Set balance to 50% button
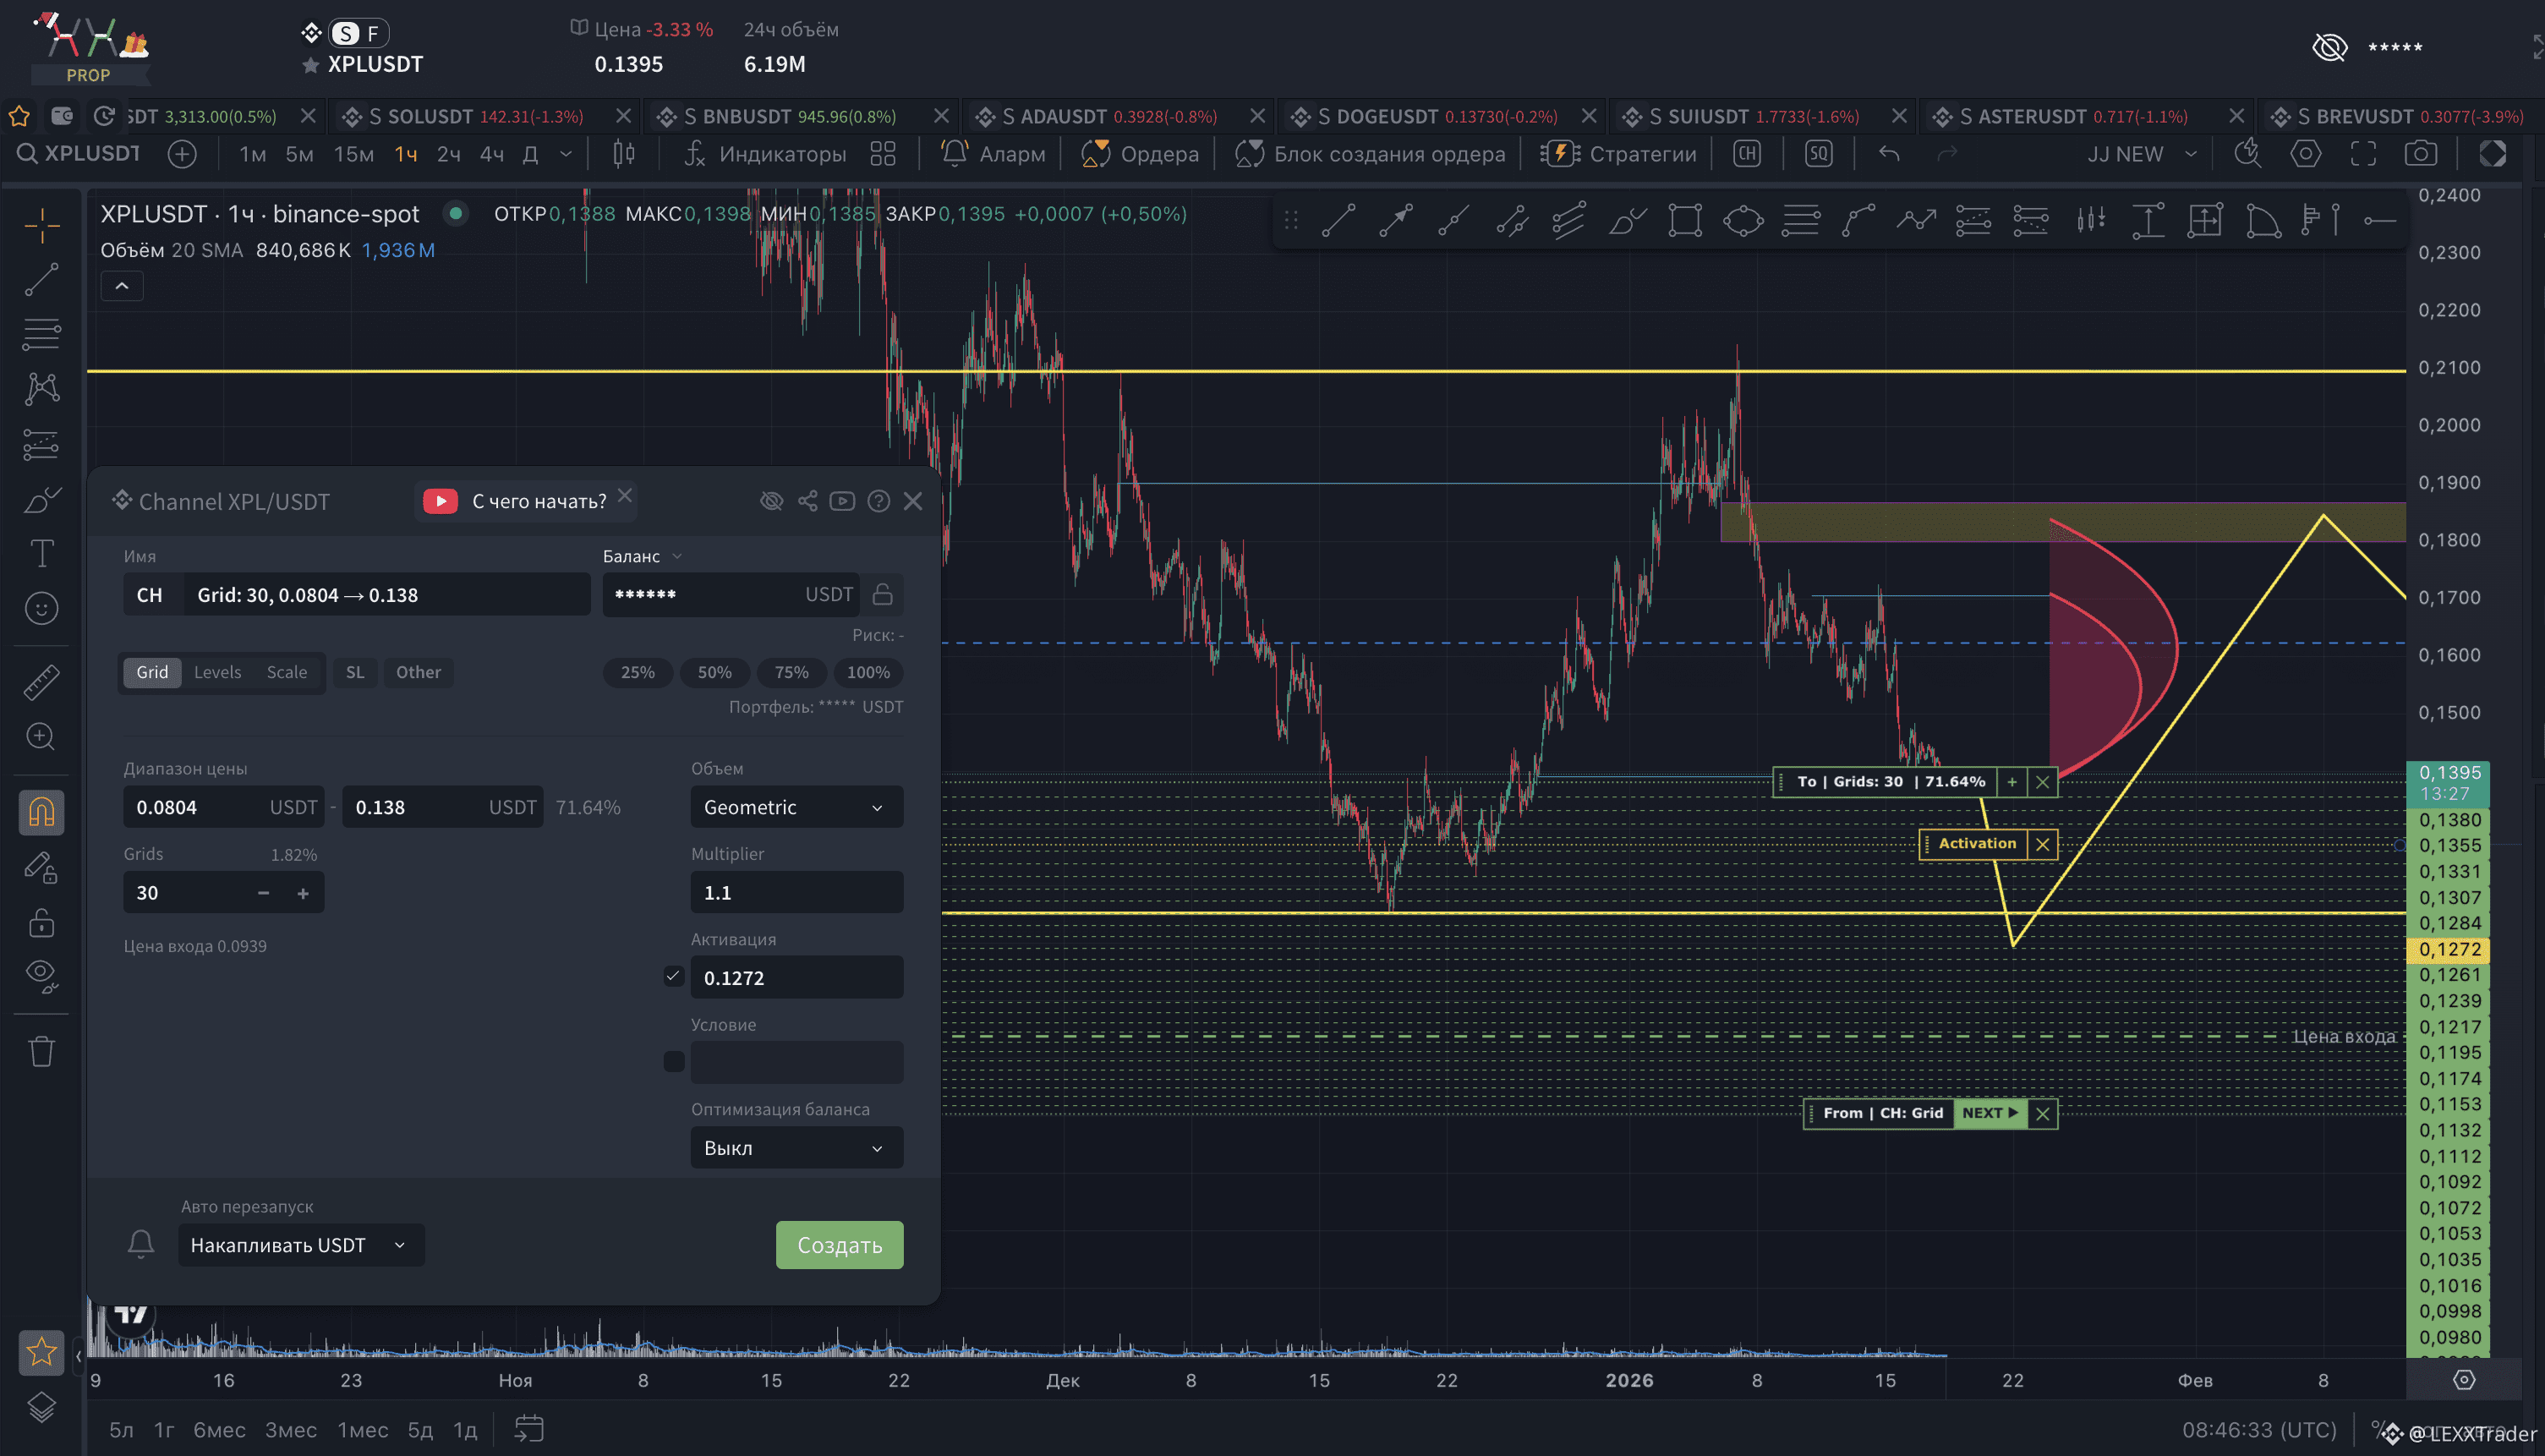The width and height of the screenshot is (2545, 1456). [714, 672]
